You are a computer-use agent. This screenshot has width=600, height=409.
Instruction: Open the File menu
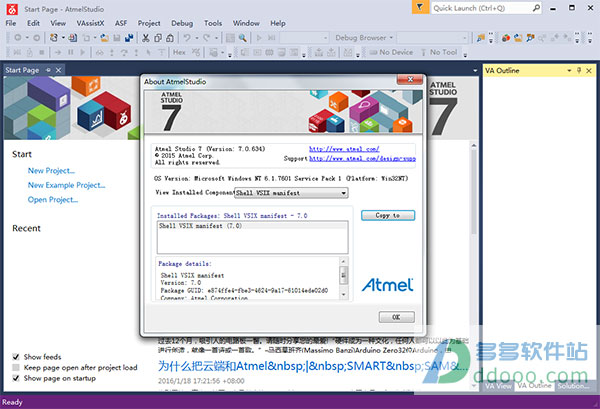point(11,23)
